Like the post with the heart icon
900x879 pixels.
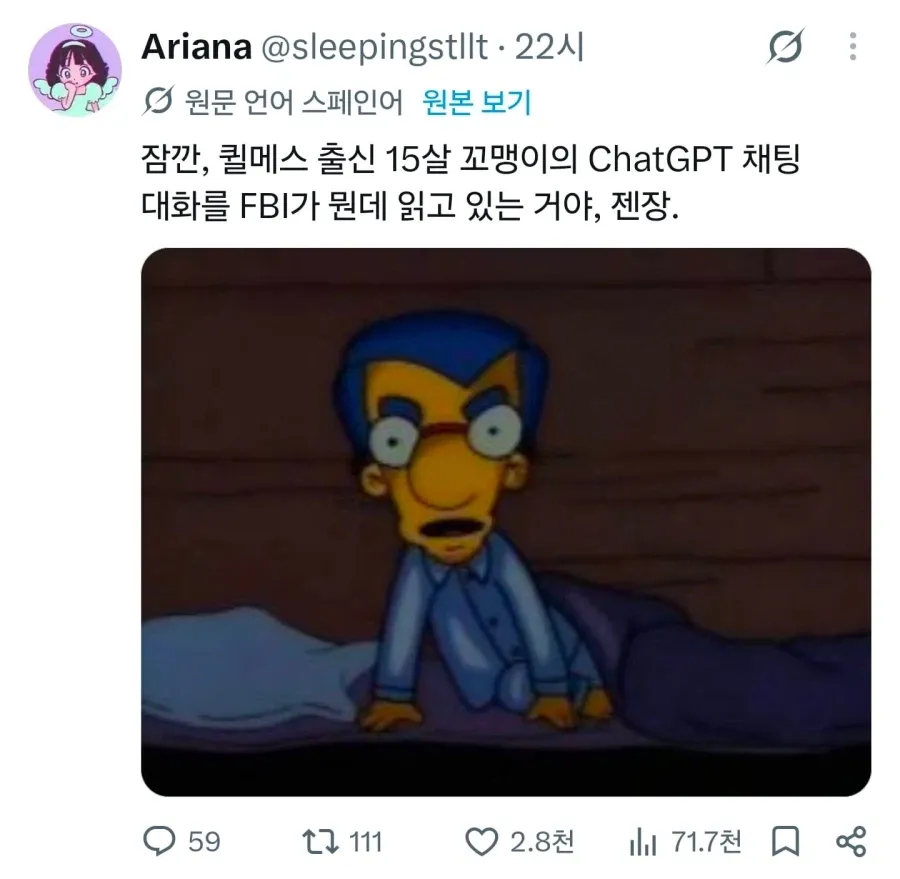click(481, 842)
